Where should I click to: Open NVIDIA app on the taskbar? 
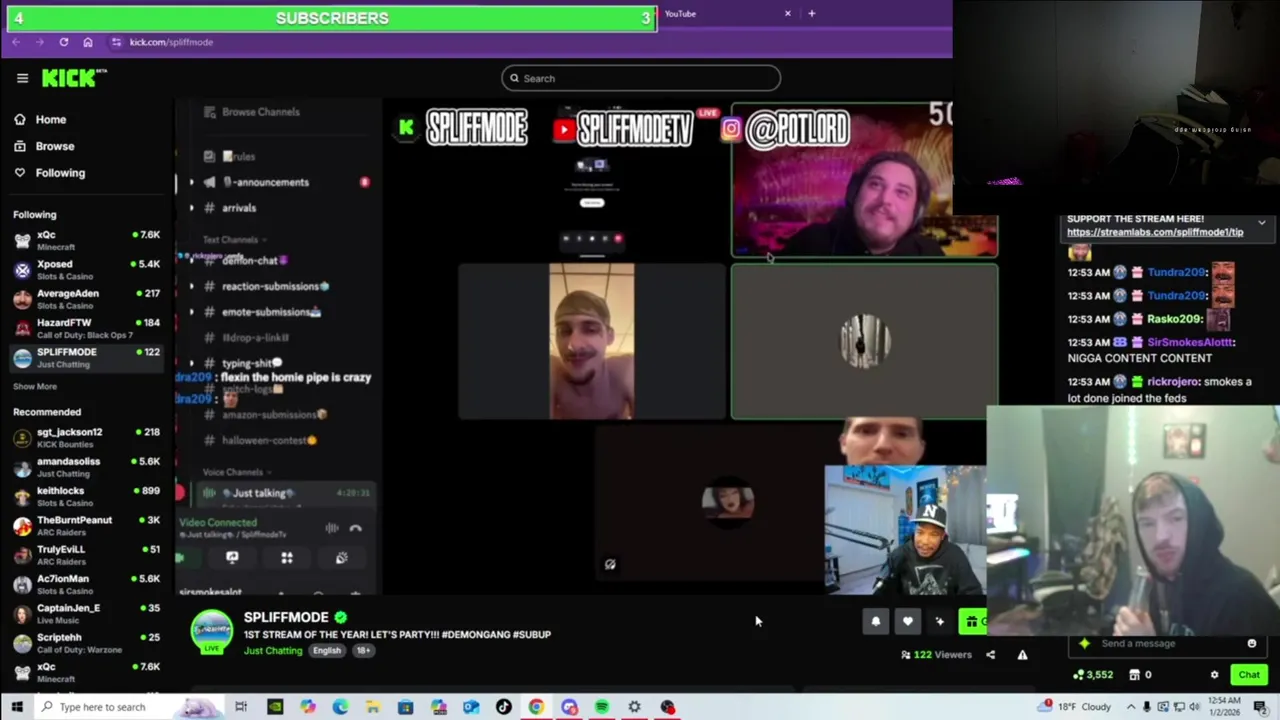(275, 707)
